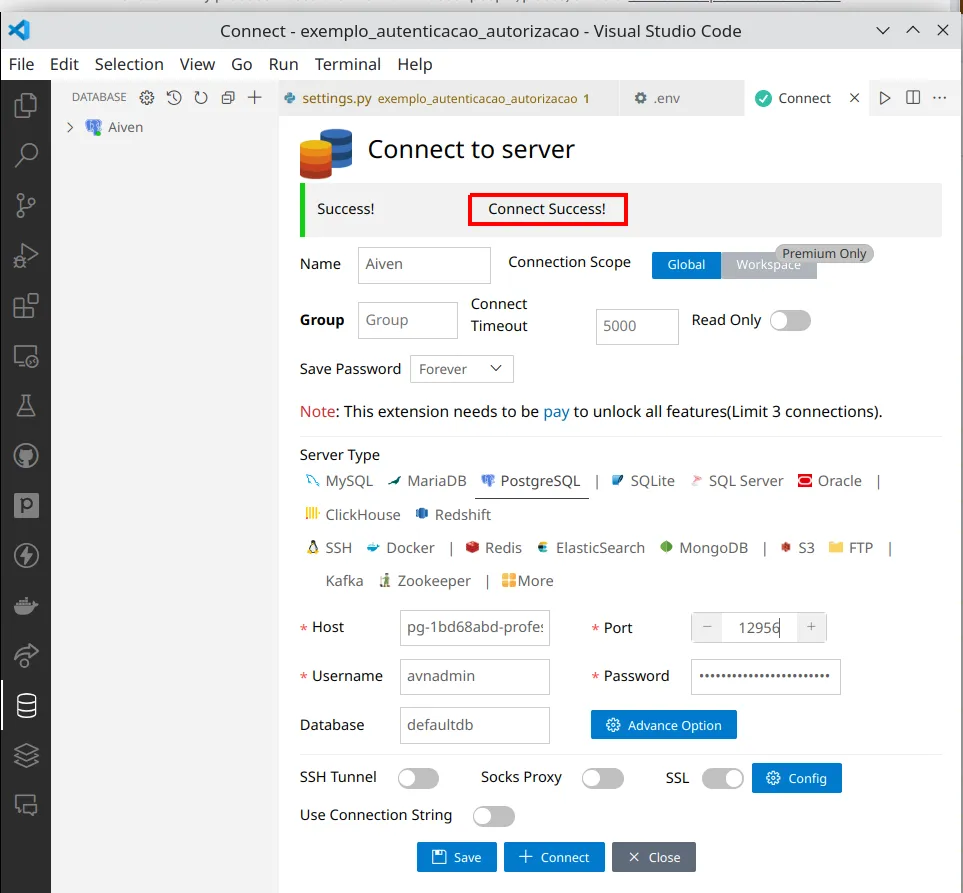
Task: Open the chat view icon
Action: [26, 805]
